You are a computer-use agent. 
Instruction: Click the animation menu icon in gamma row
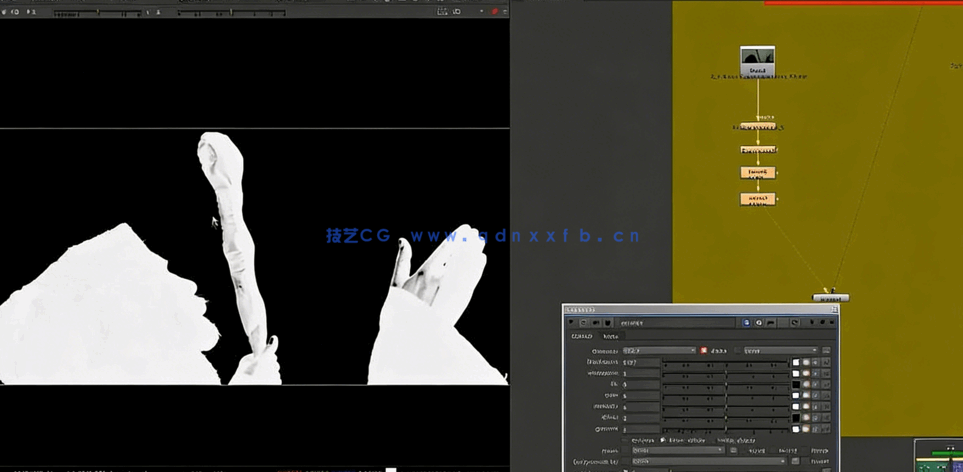tap(826, 429)
